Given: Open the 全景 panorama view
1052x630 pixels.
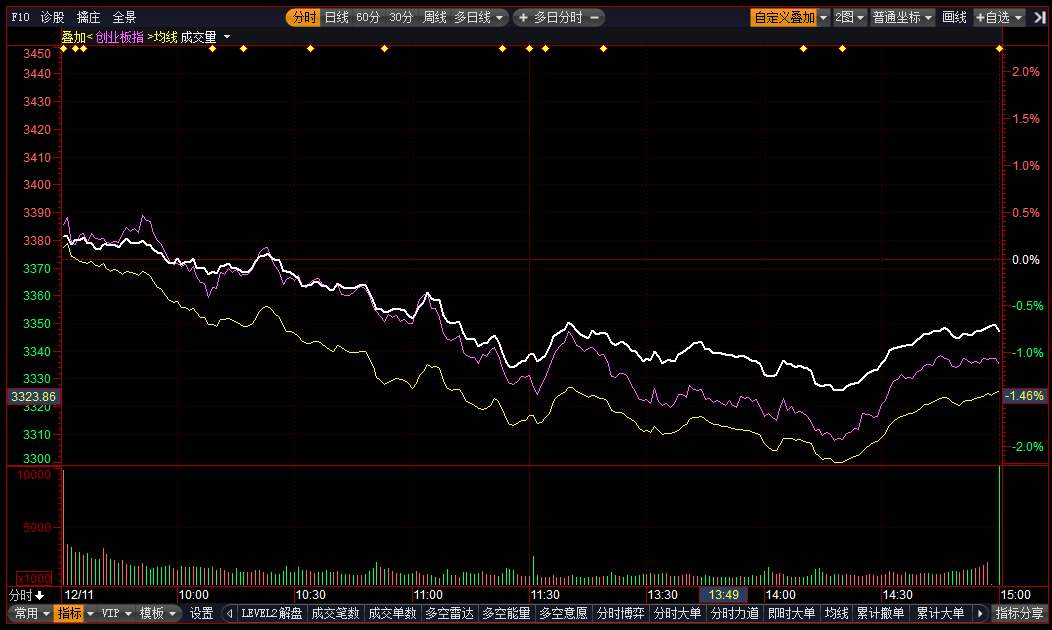Looking at the screenshot, I should coord(124,17).
